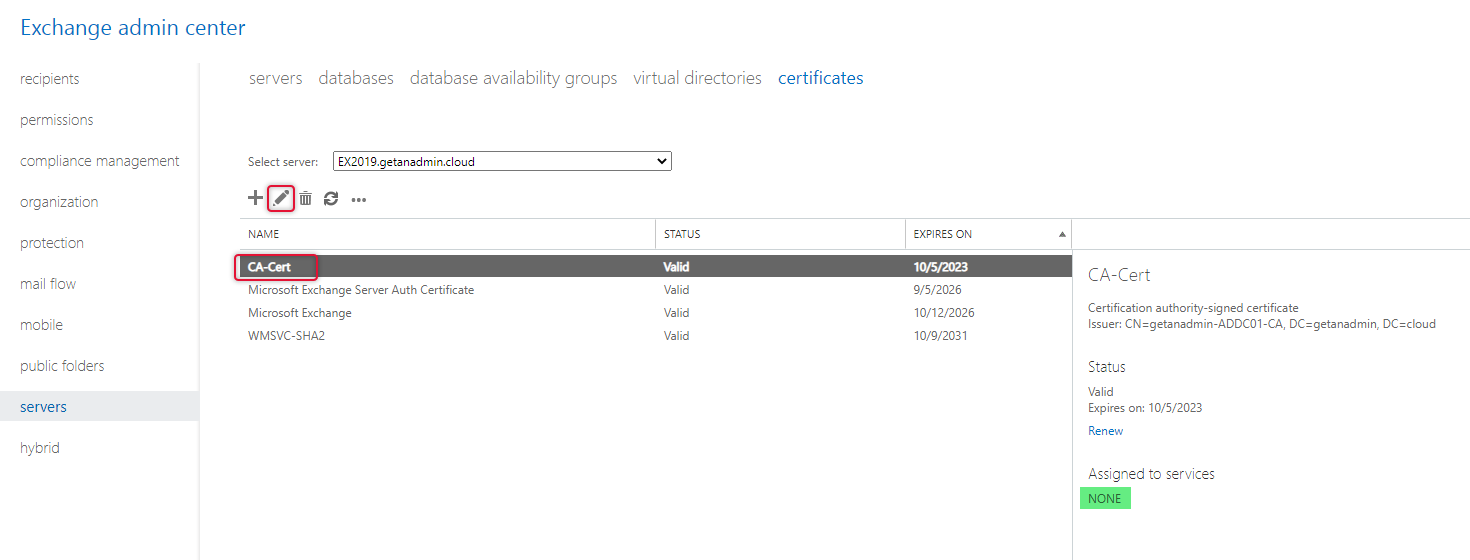
Task: Select the certificates tab
Action: (x=821, y=78)
